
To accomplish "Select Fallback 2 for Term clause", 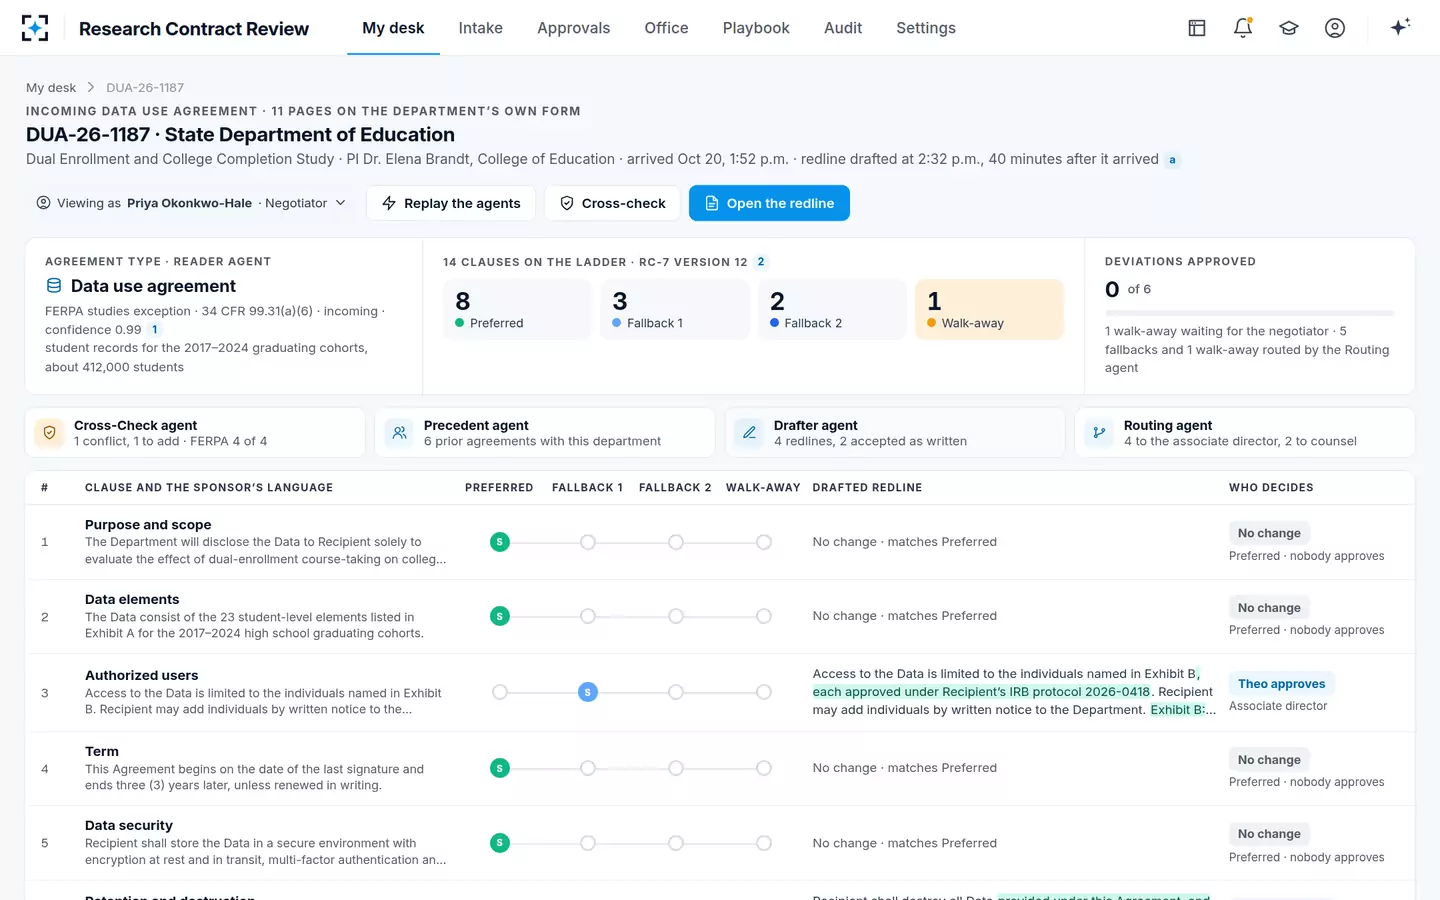I will pos(676,768).
